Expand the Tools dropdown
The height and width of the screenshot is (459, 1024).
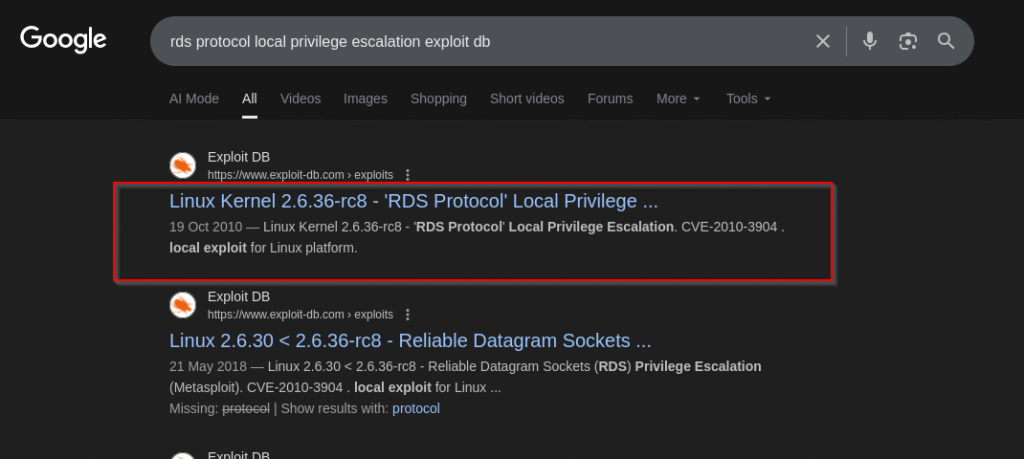(748, 99)
